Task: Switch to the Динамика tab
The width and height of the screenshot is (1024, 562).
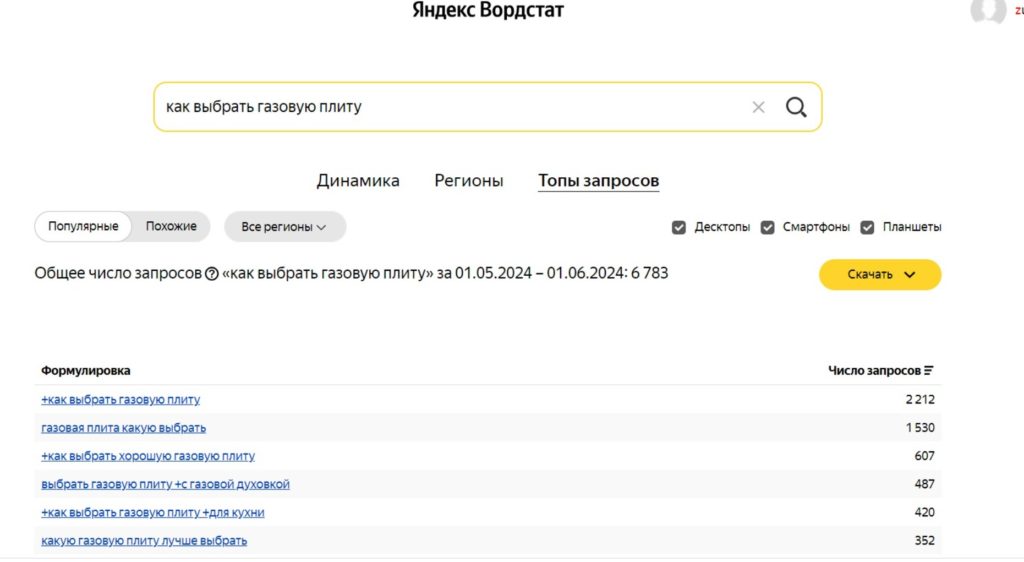Action: tap(358, 181)
